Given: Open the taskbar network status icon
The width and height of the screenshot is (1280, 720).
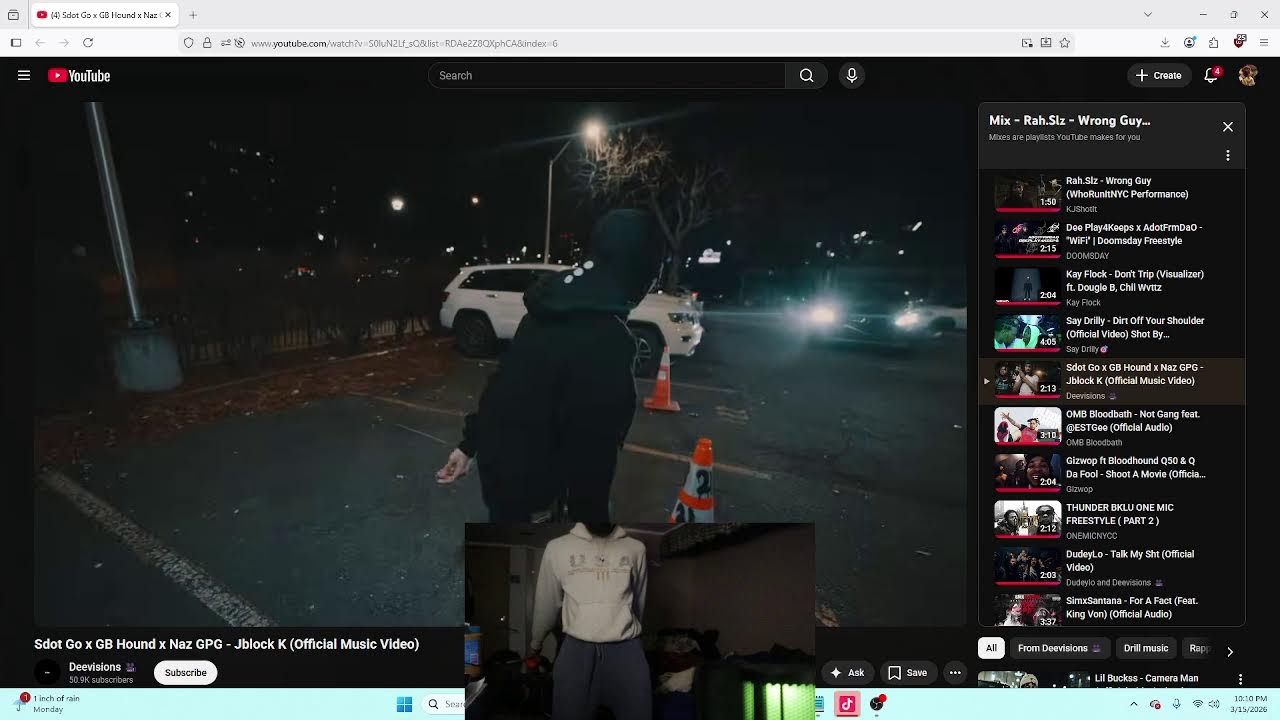Looking at the screenshot, I should (1198, 704).
